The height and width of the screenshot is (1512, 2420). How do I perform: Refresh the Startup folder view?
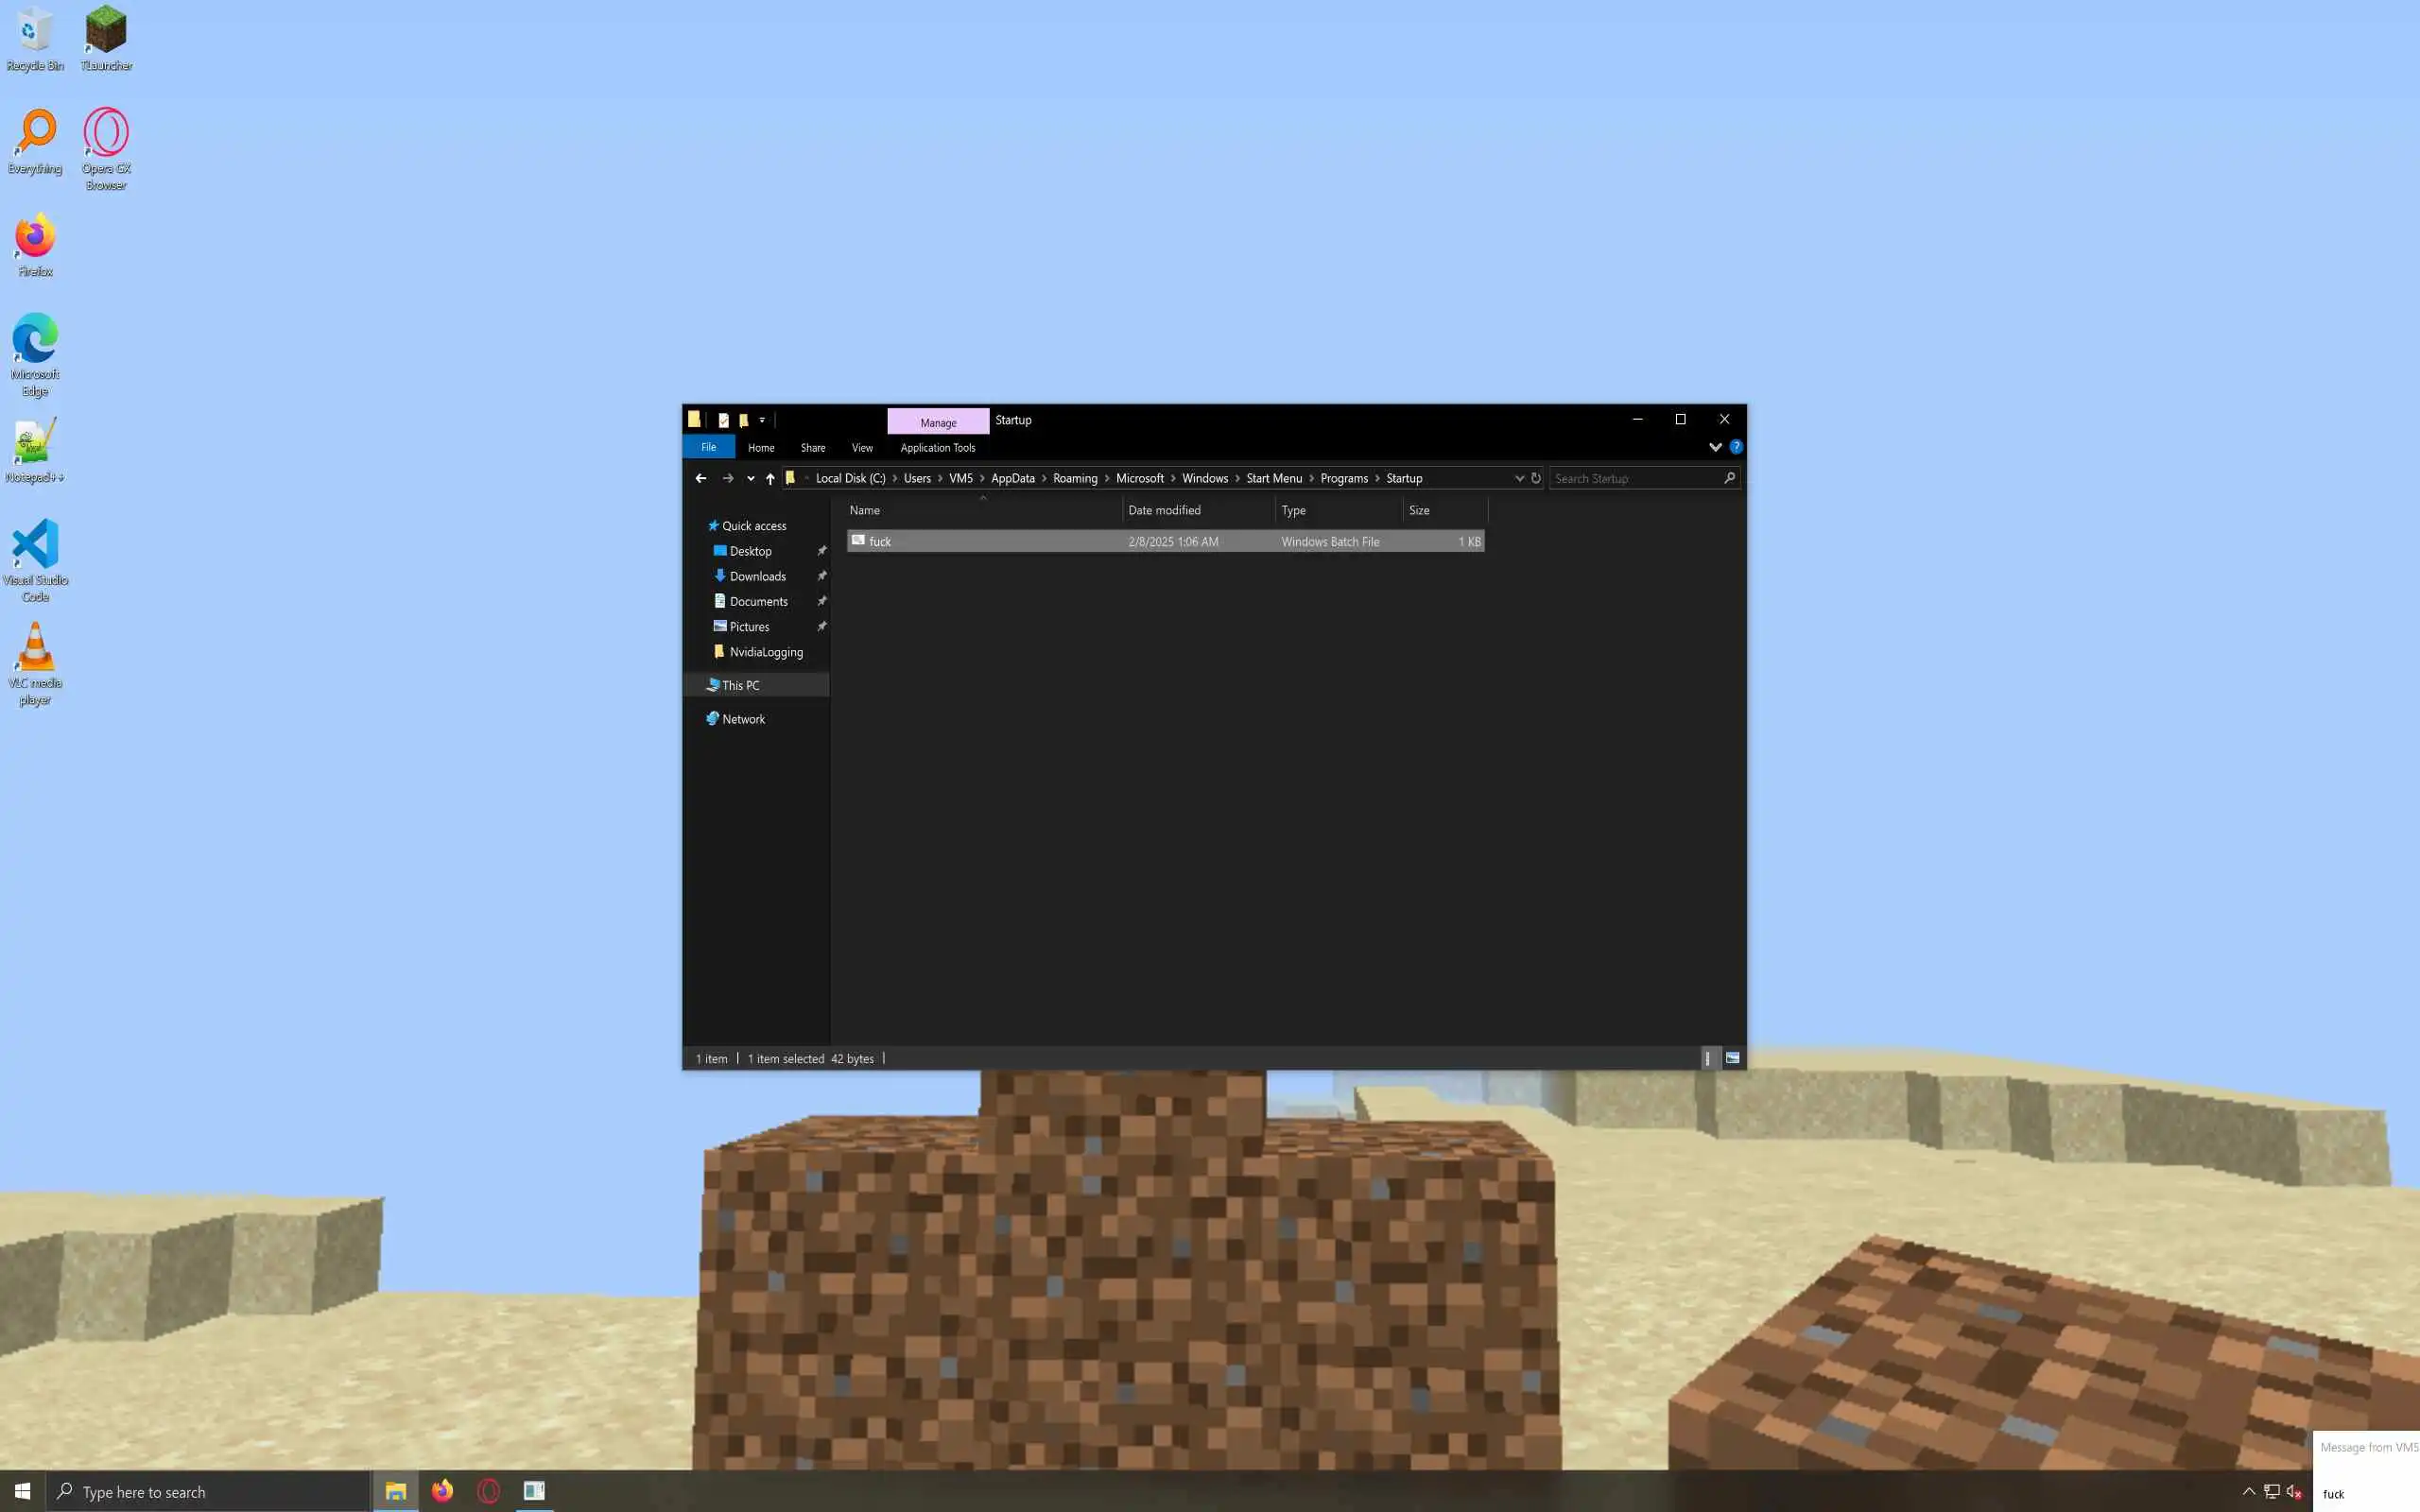click(x=1536, y=478)
